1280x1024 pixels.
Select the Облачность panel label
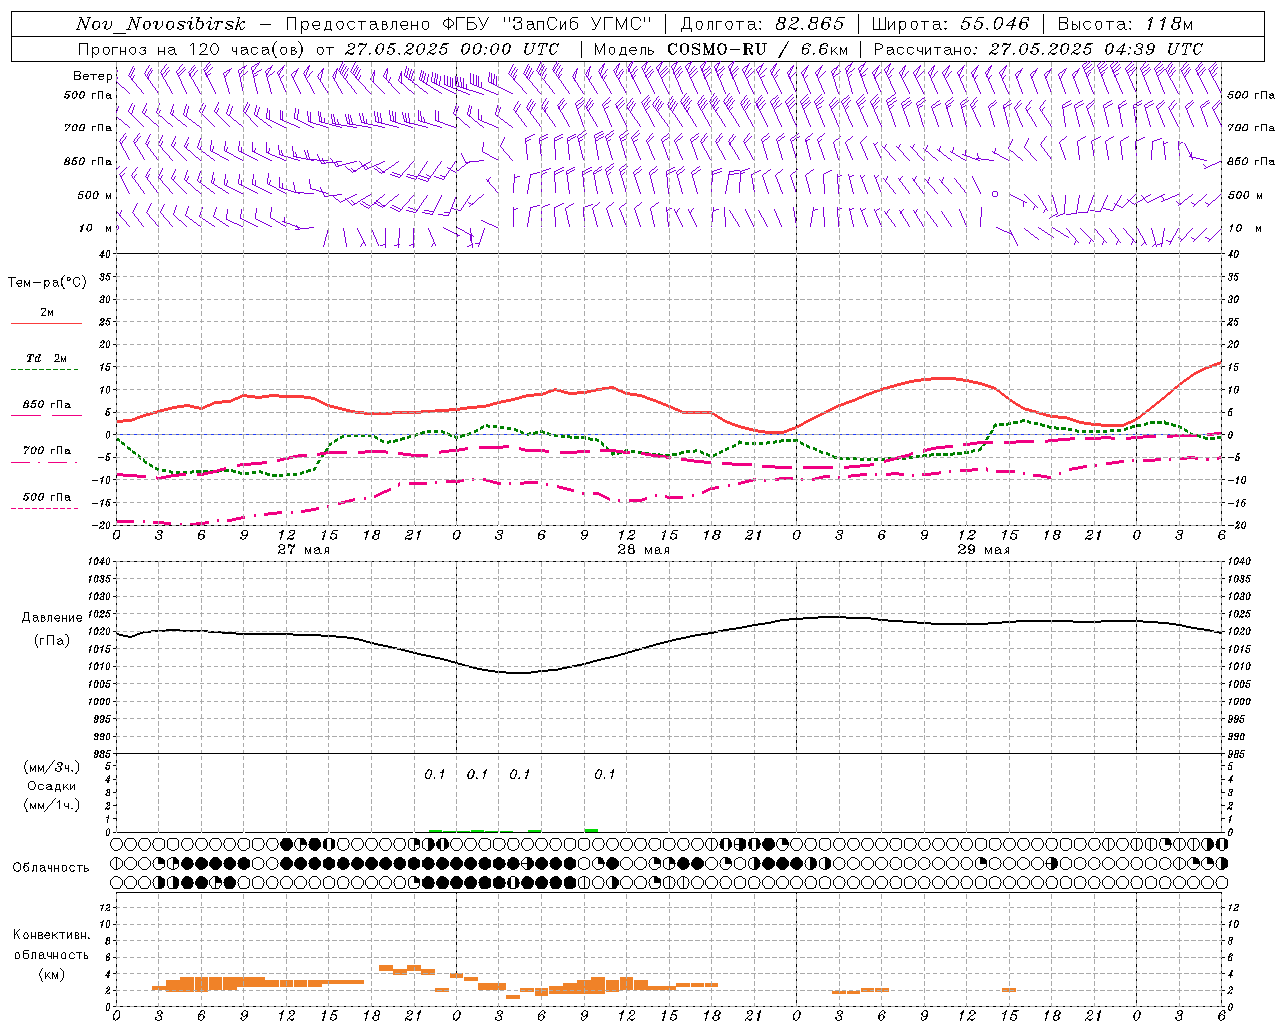[x=51, y=868]
